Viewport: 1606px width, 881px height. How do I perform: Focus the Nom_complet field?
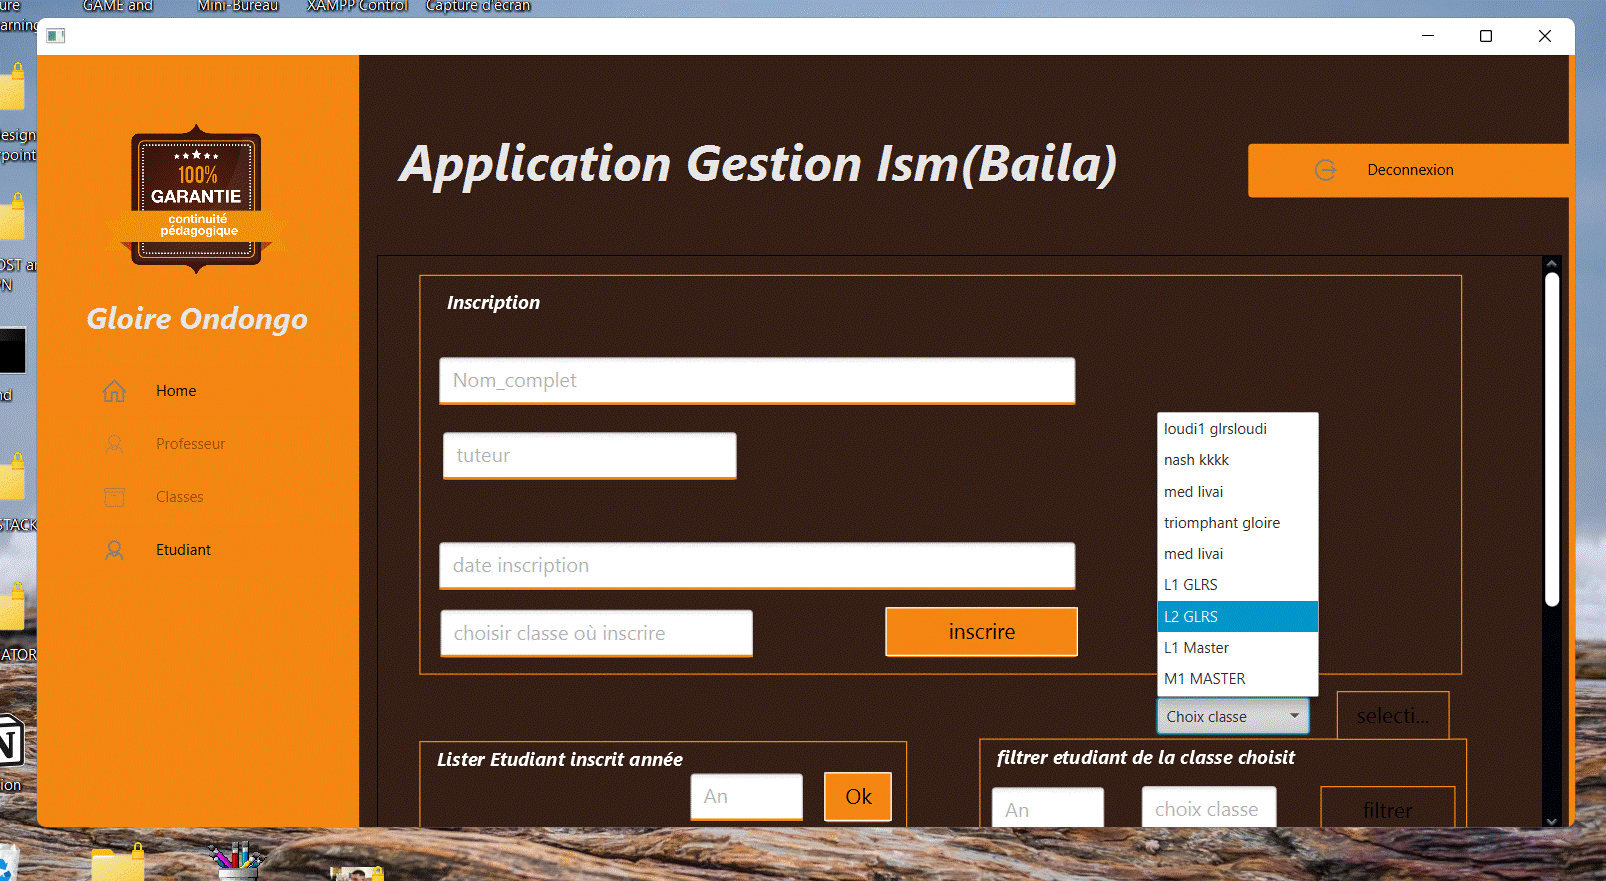click(757, 381)
